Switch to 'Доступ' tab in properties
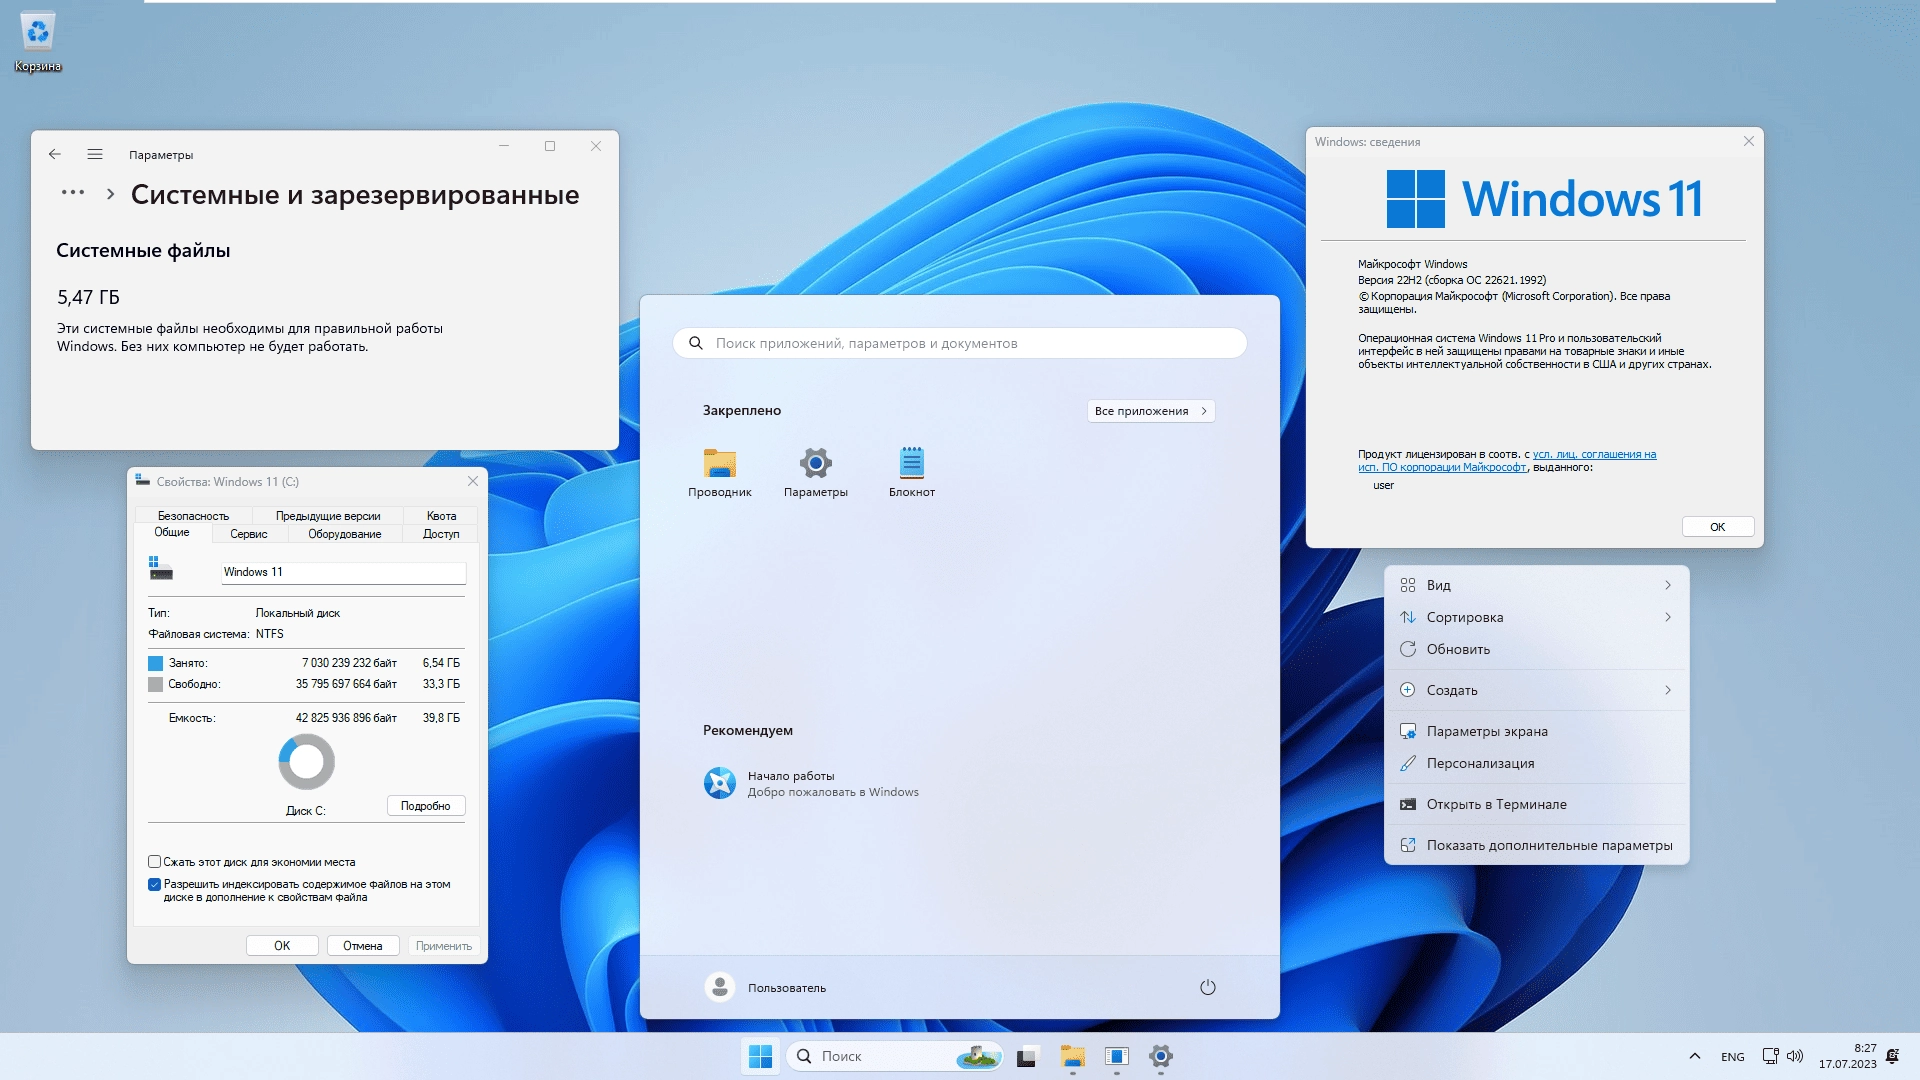 click(x=441, y=534)
